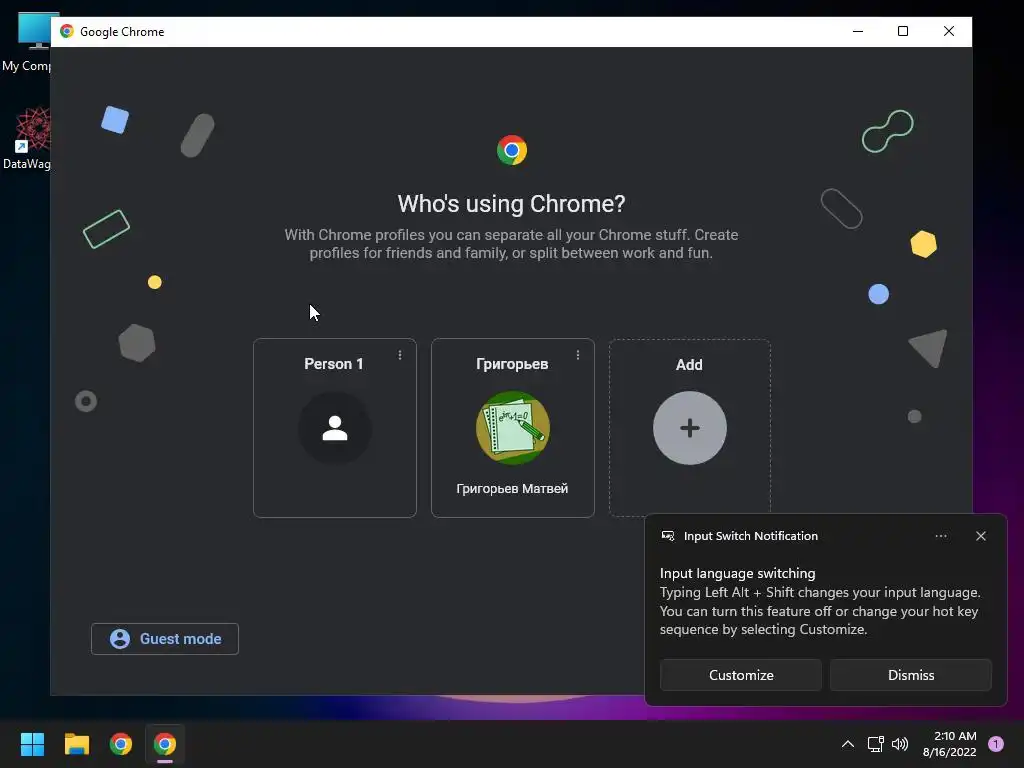Click the Guest mode person icon

coord(120,639)
